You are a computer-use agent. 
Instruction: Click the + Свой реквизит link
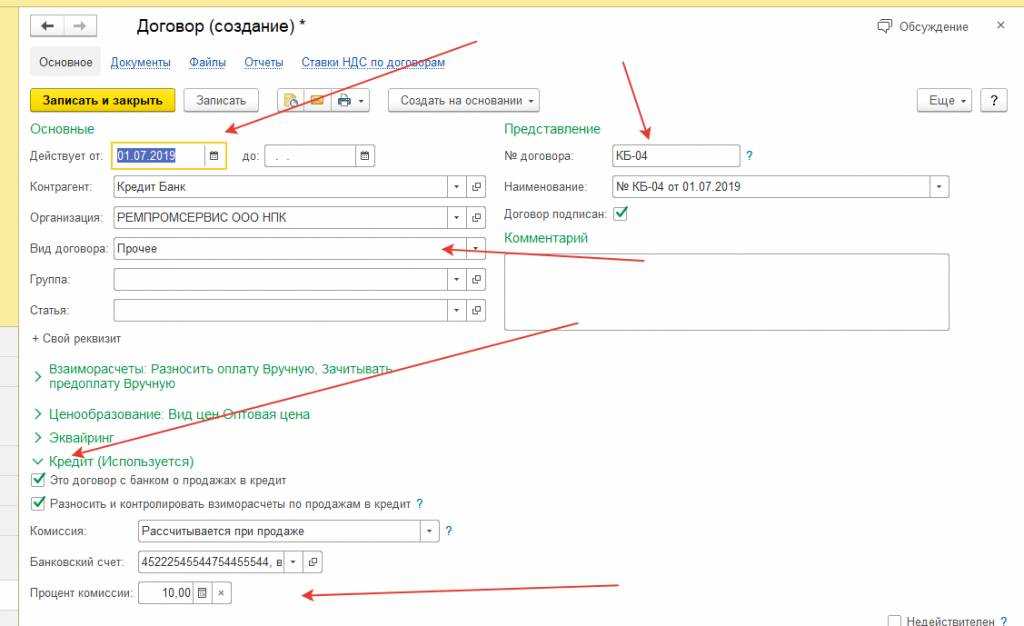76,339
